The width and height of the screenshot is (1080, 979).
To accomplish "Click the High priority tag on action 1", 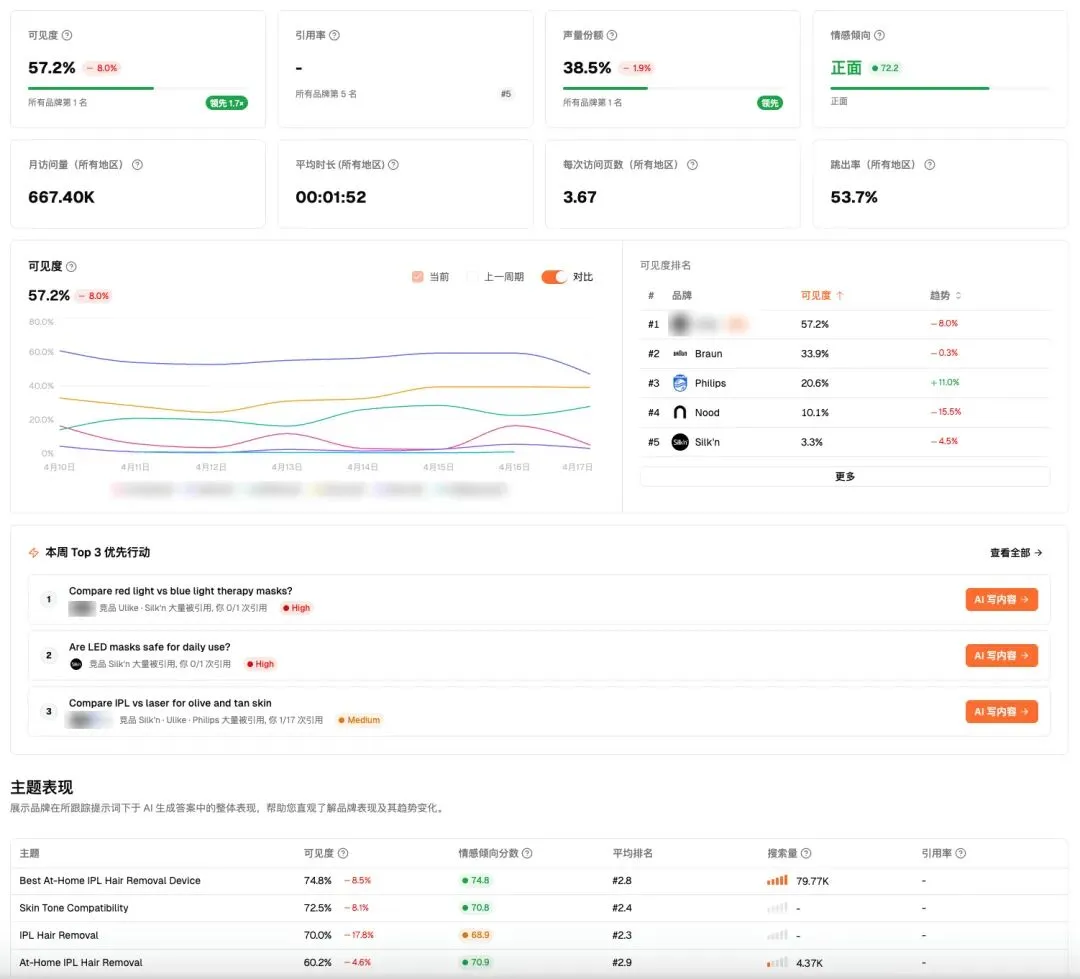I will click(297, 608).
